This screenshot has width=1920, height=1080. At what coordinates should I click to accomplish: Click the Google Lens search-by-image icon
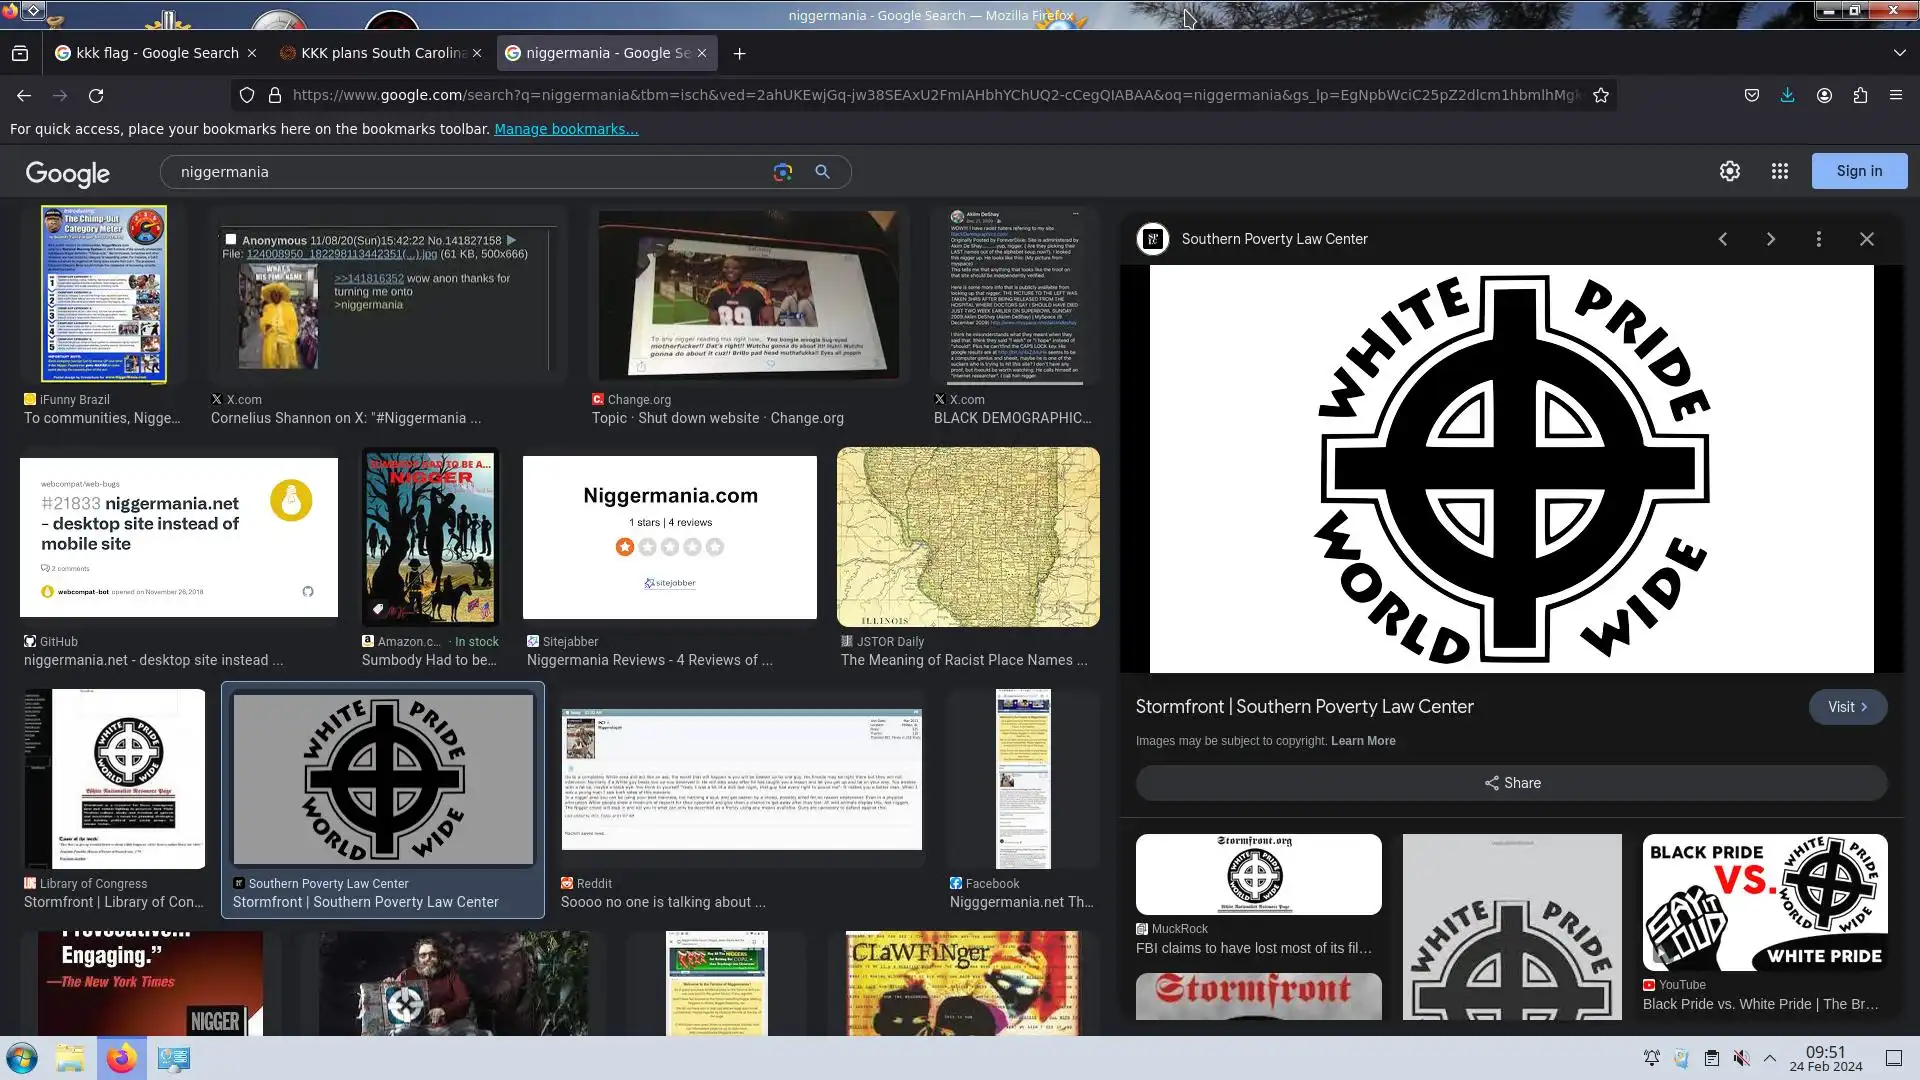pos(782,172)
